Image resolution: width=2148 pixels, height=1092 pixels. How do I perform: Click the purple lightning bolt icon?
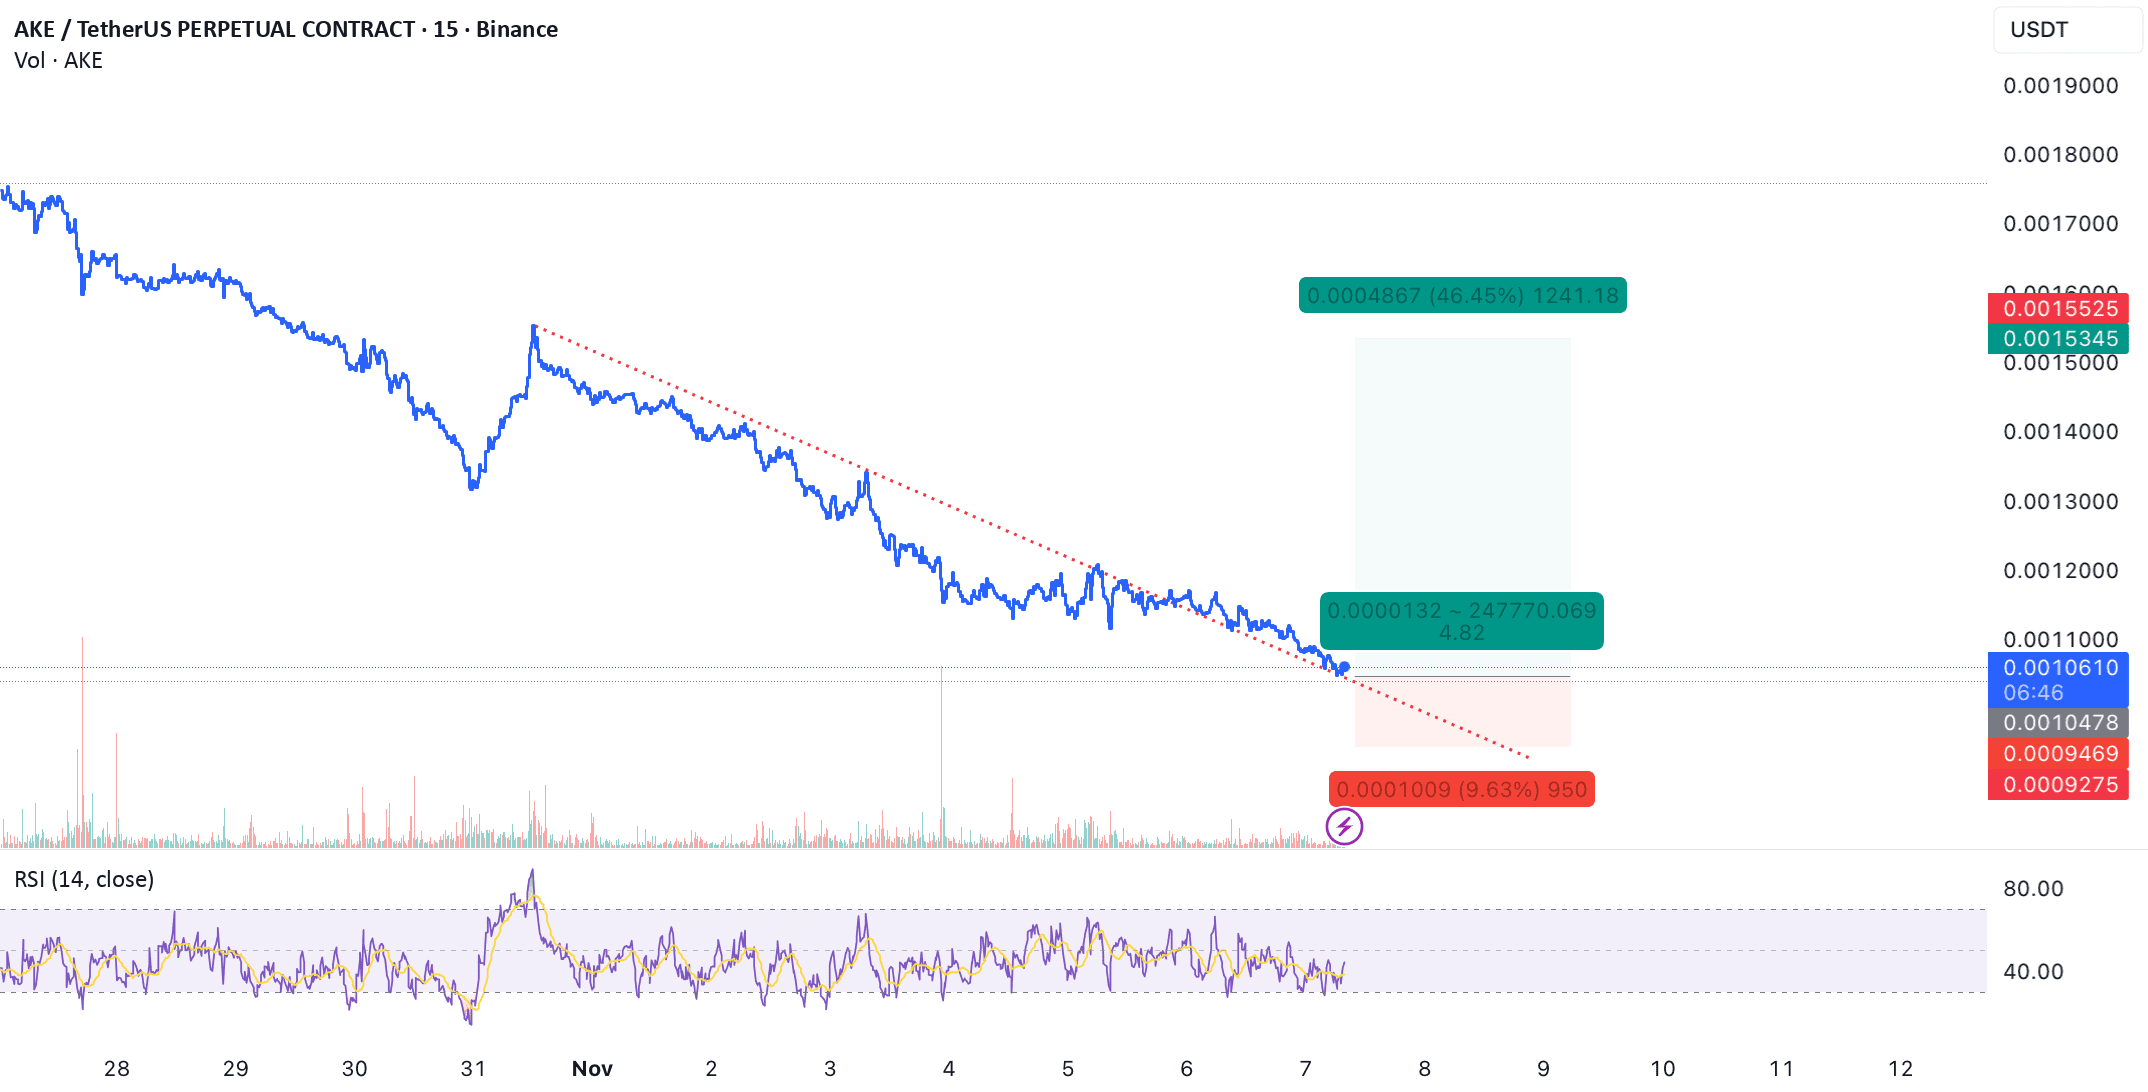pyautogui.click(x=1344, y=827)
